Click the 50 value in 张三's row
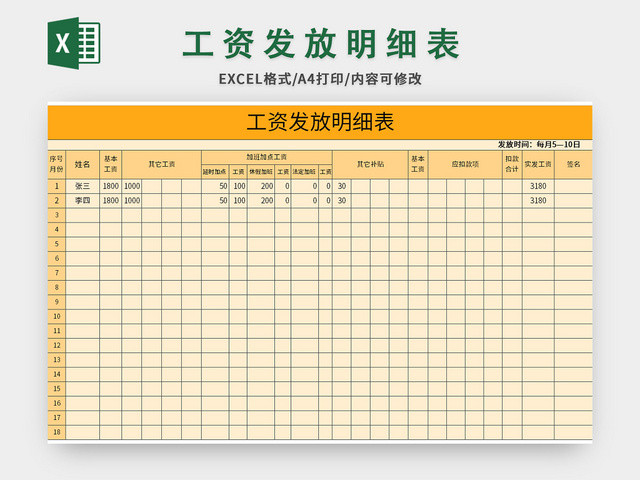 216,186
